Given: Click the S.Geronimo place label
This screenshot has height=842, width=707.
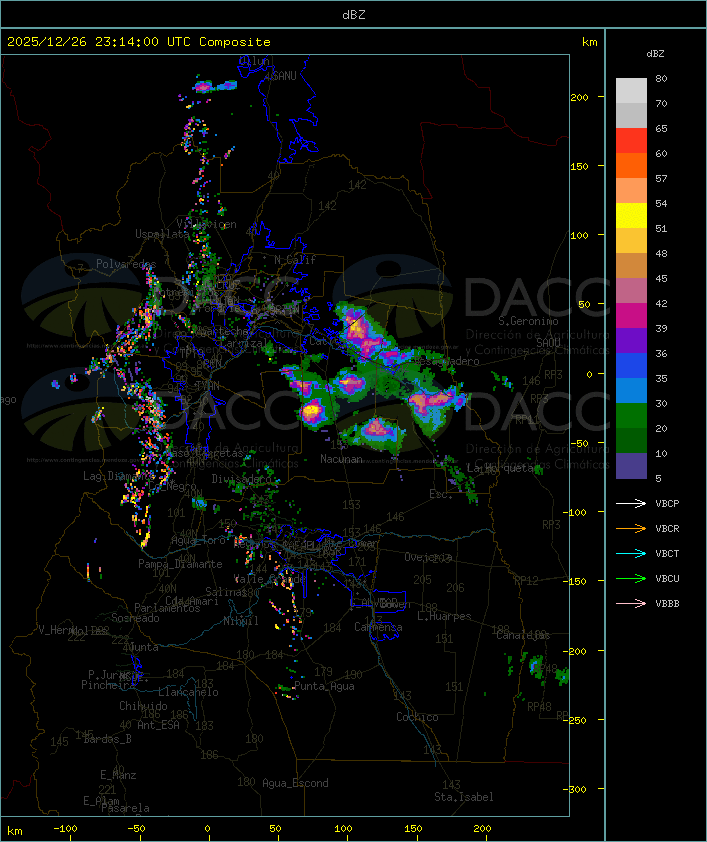Looking at the screenshot, I should tap(528, 321).
